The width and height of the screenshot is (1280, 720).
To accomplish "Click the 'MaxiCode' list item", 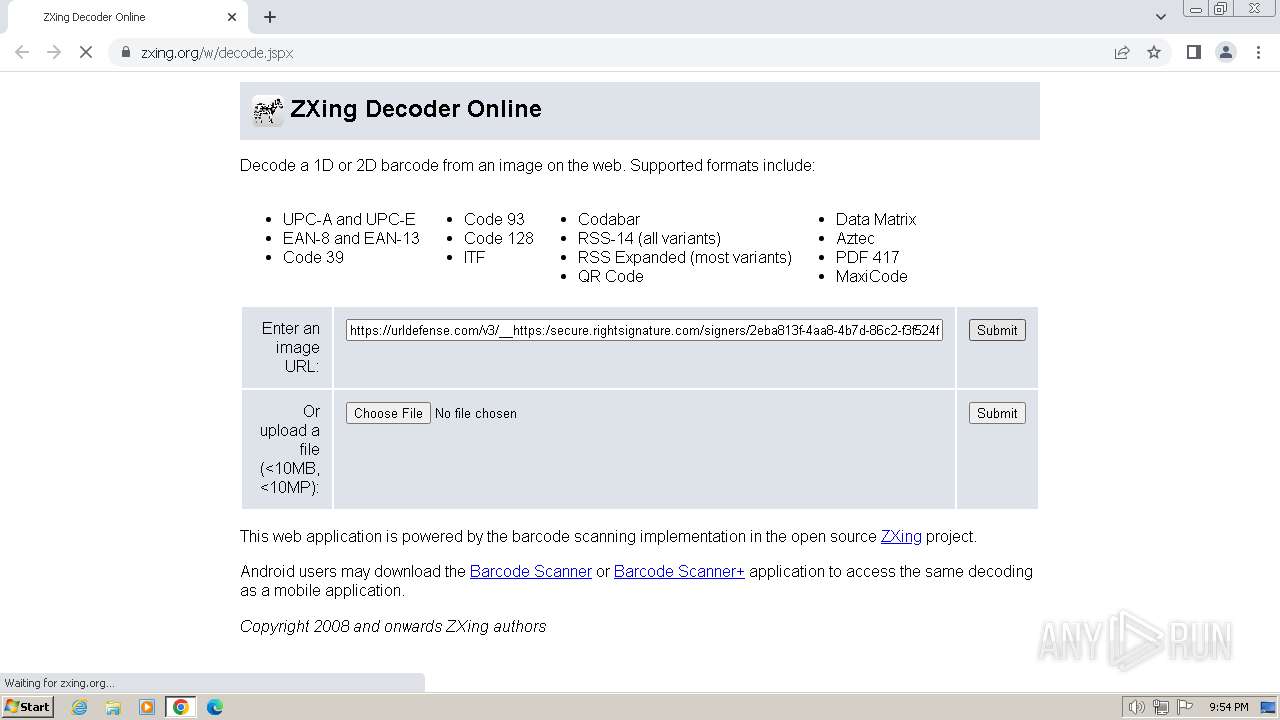I will (x=872, y=276).
